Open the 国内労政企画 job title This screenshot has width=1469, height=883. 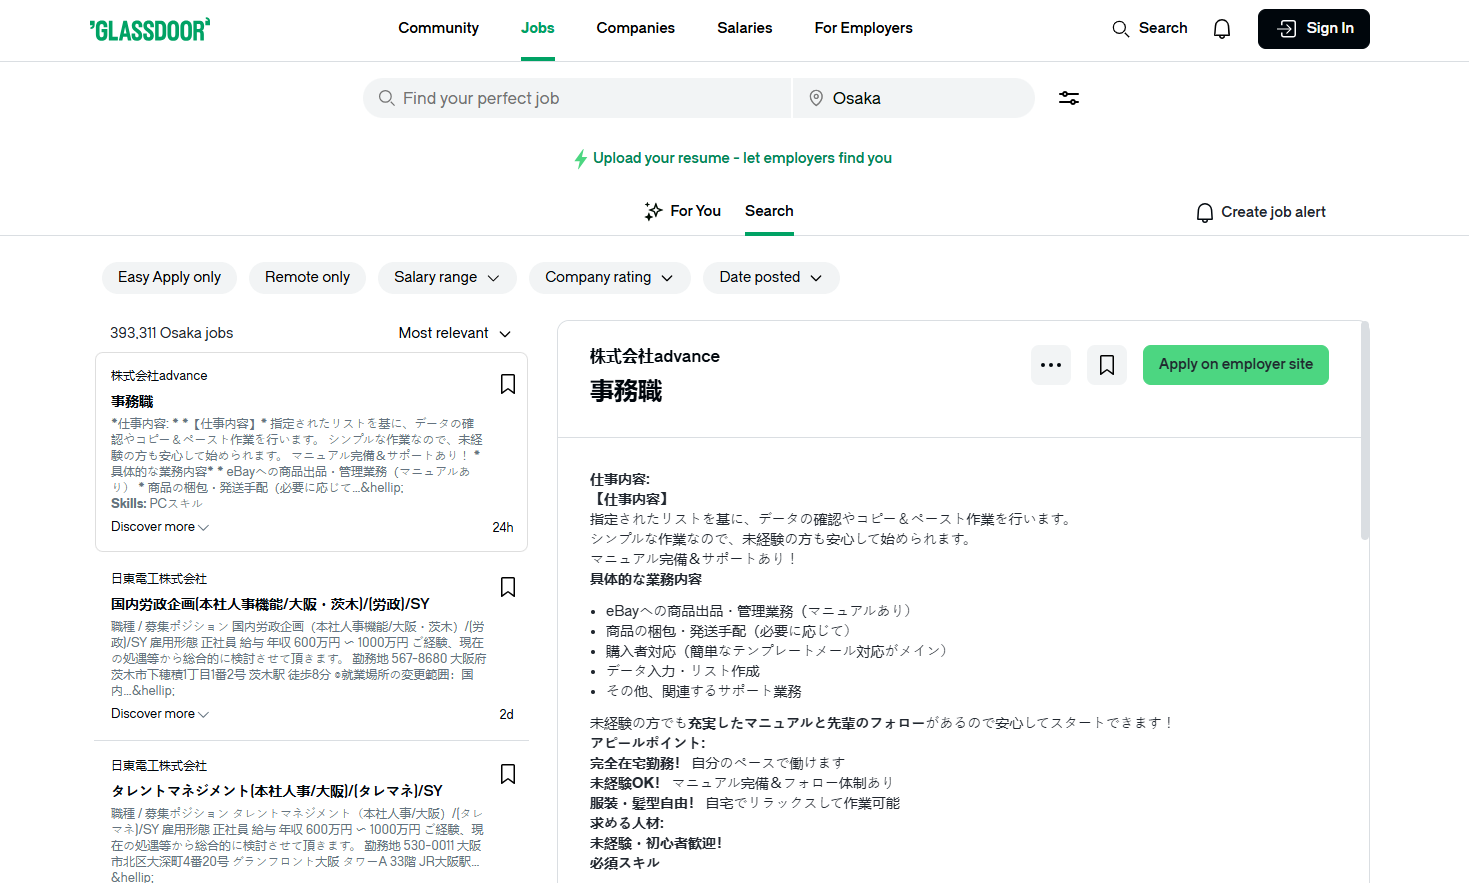270,604
